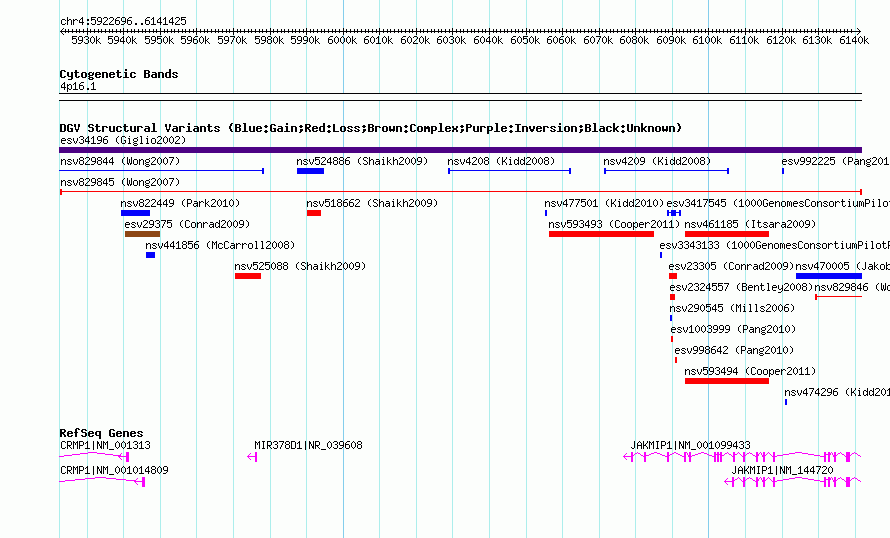
Task: Open gene JAKMIP1|NM_001099433
Action: point(690,445)
